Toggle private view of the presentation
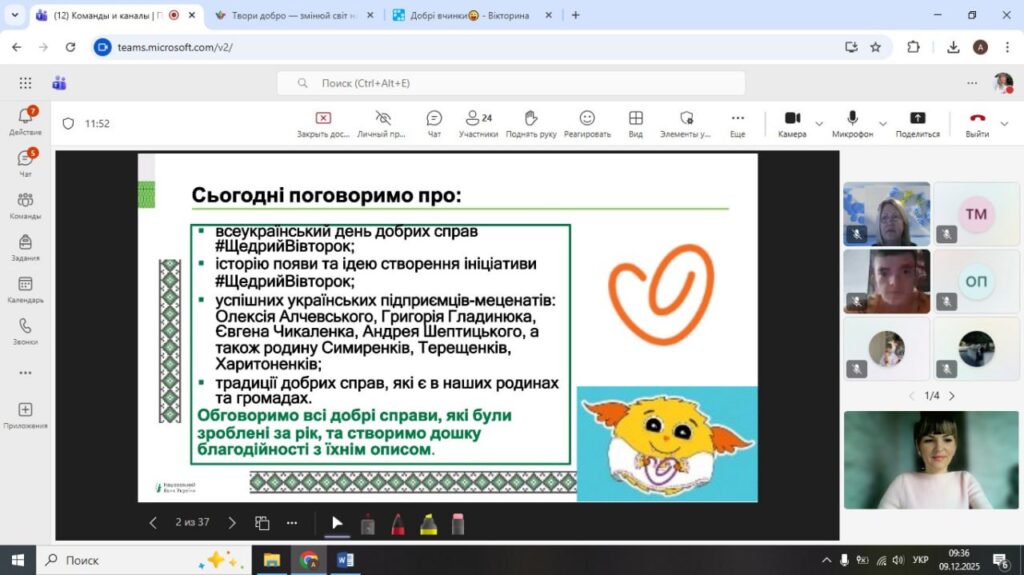Viewport: 1024px width, 575px height. click(382, 123)
